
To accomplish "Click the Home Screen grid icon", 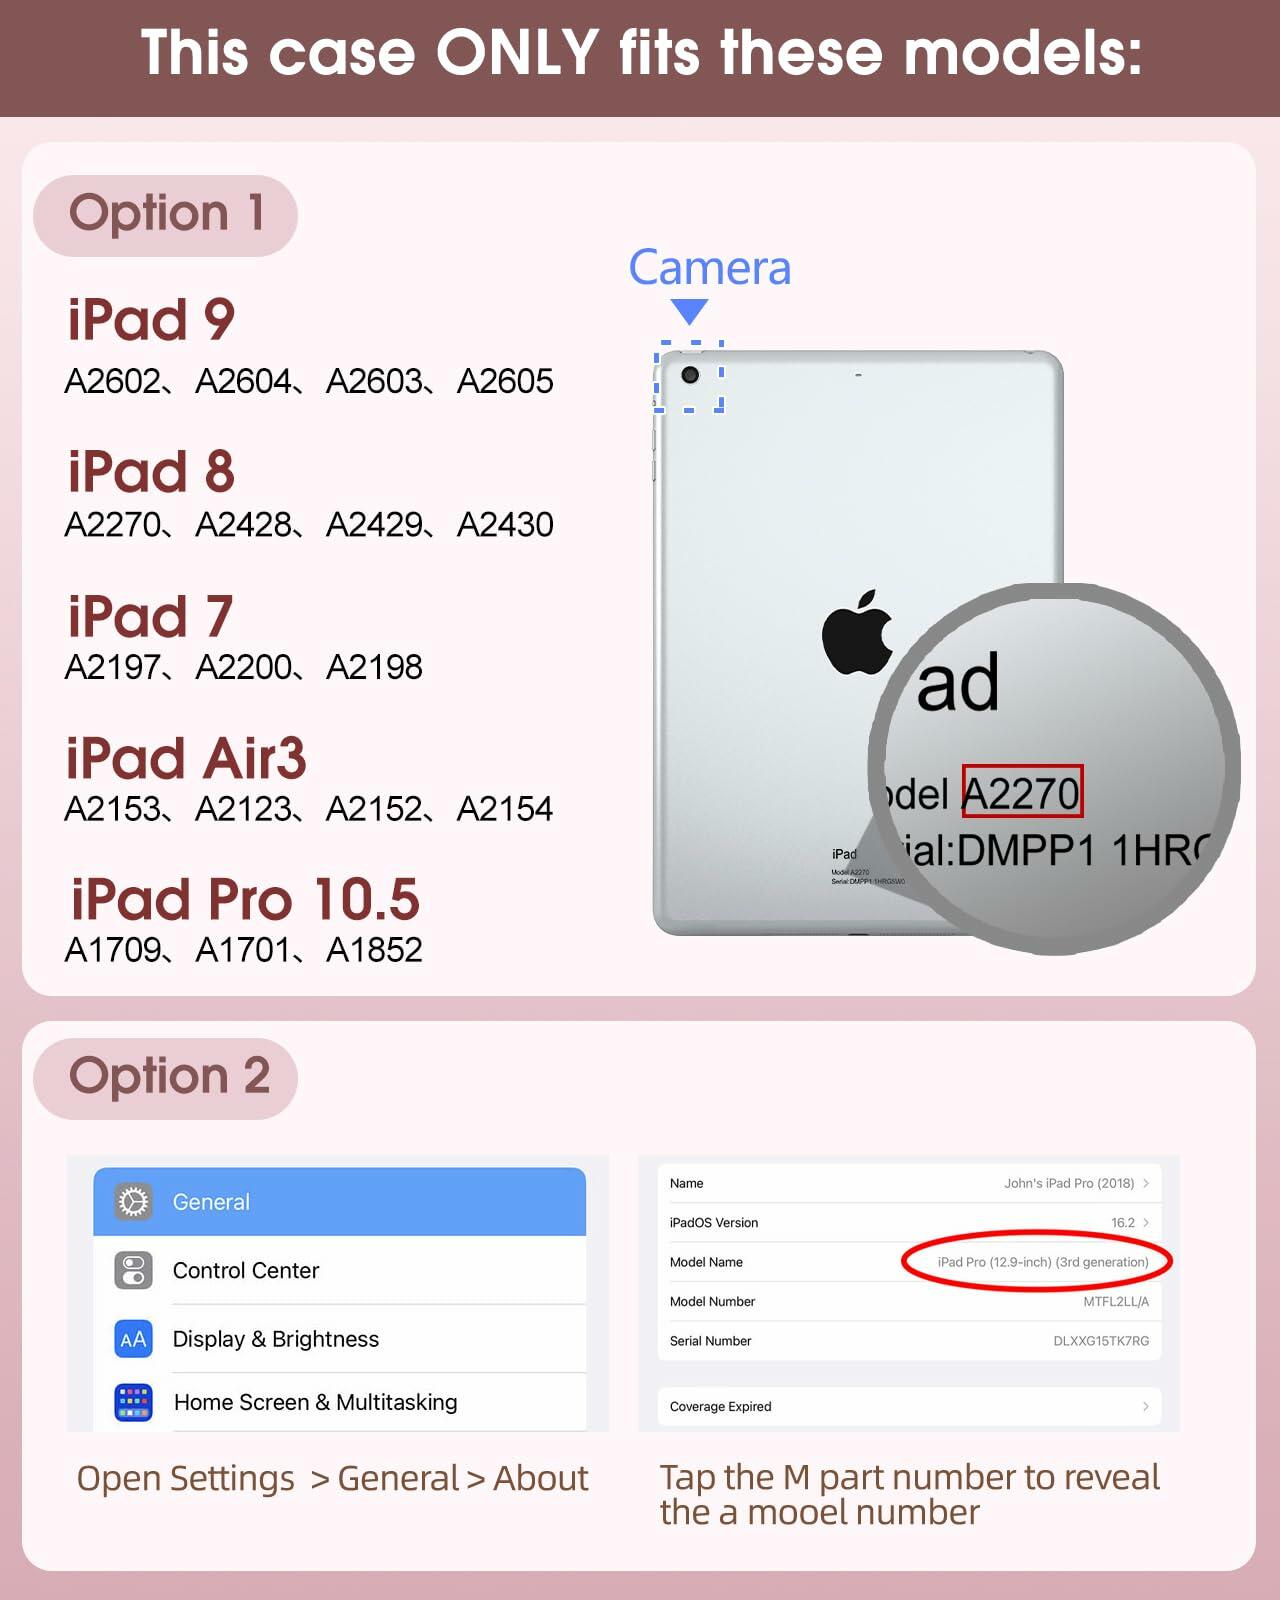I will click(133, 1402).
